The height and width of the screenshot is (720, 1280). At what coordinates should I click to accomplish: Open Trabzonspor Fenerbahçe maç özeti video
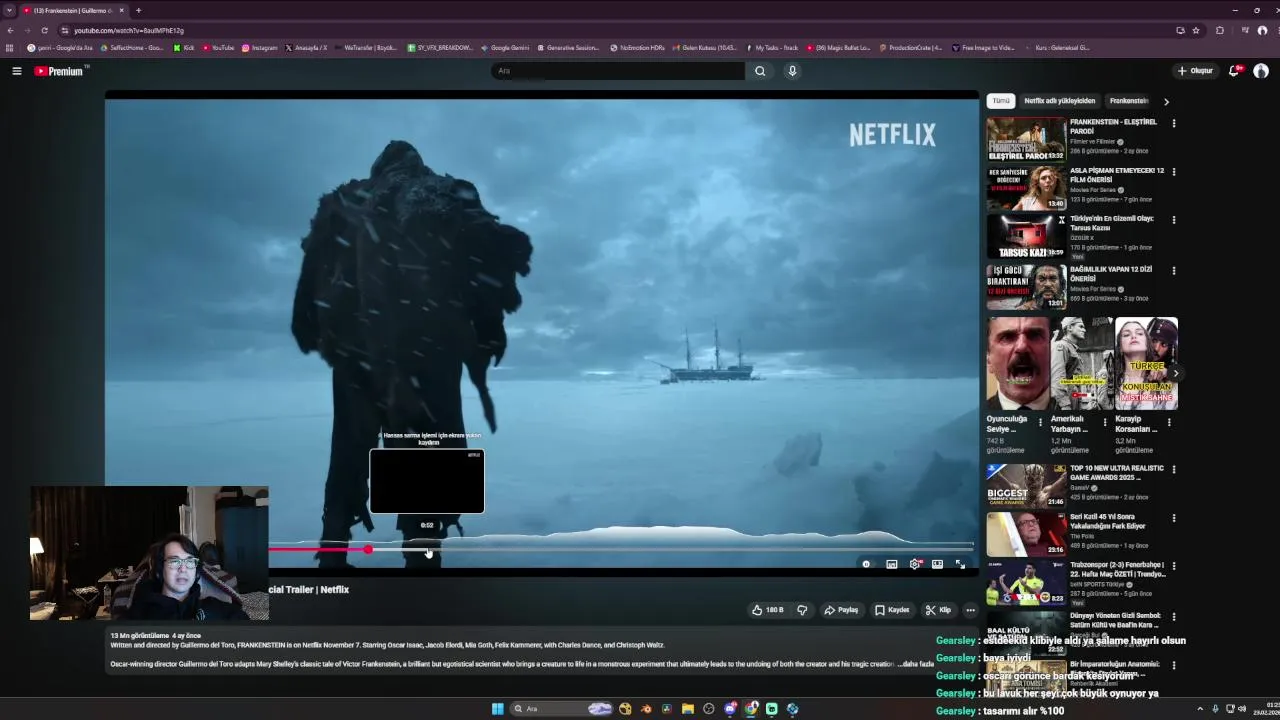click(1026, 583)
